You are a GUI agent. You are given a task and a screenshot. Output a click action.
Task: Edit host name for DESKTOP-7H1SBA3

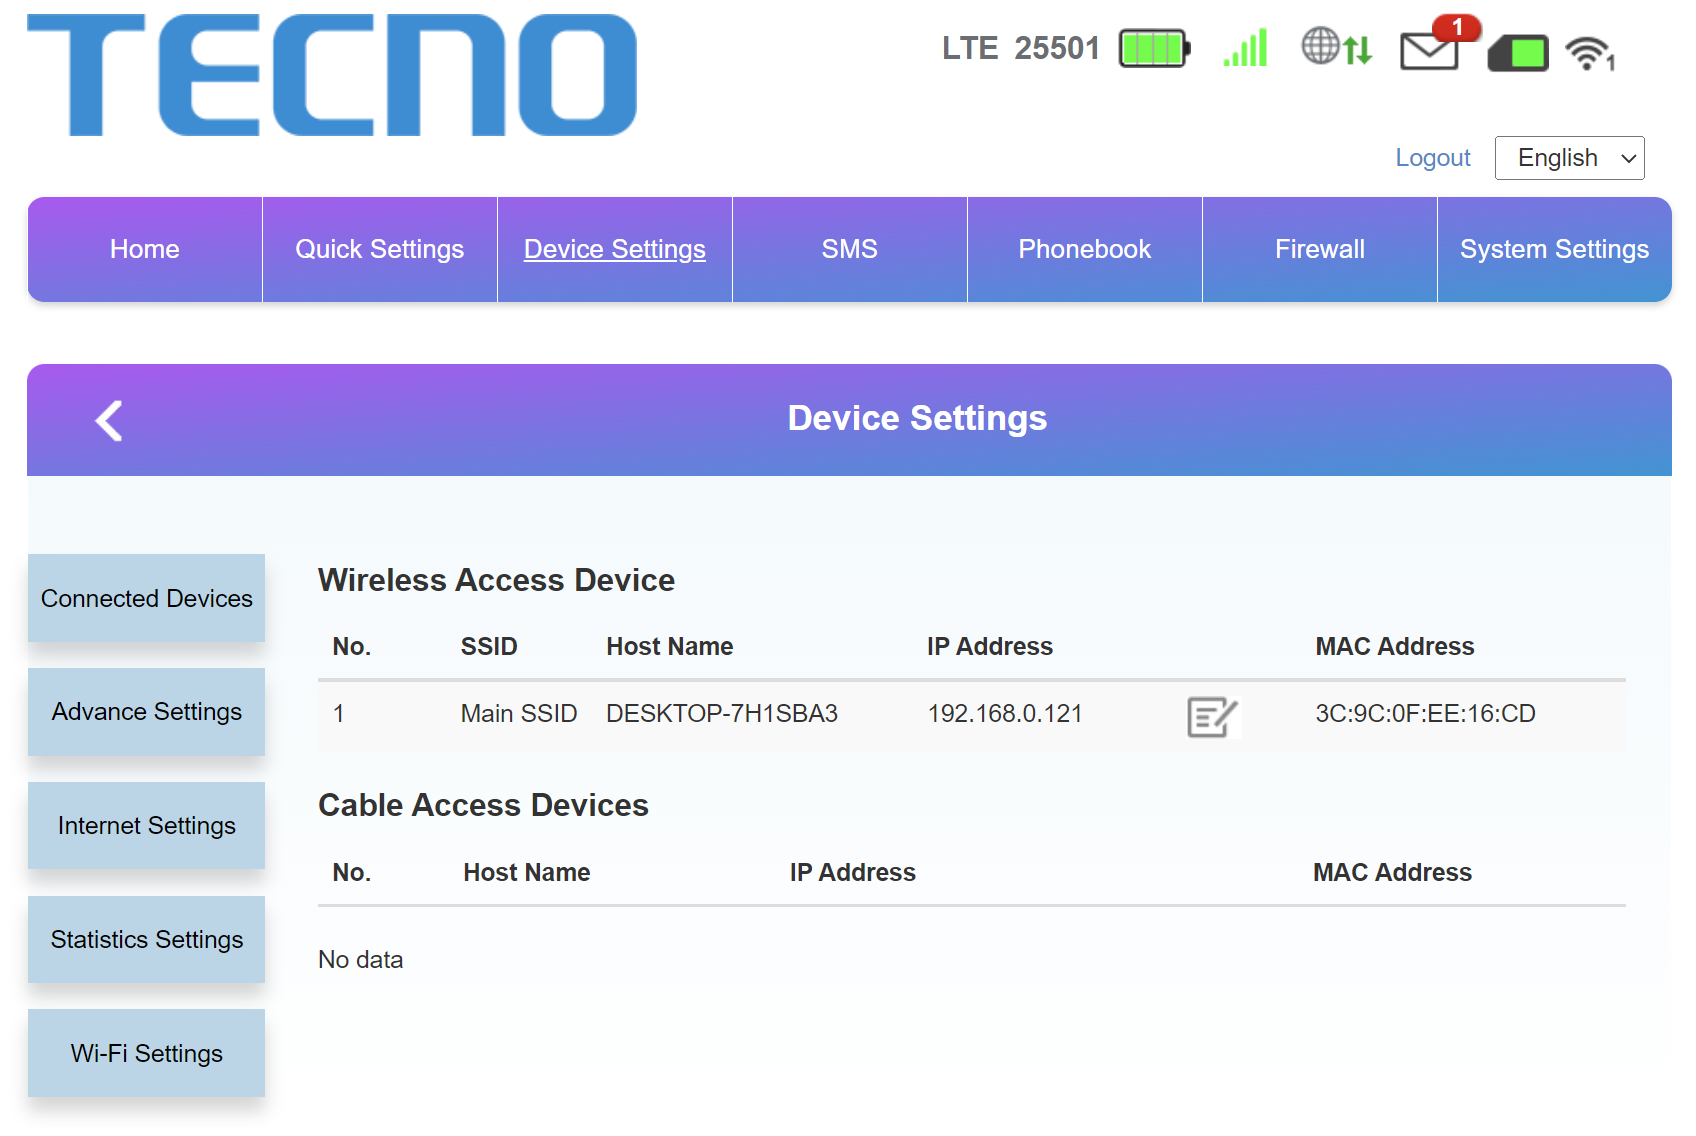point(1213,716)
